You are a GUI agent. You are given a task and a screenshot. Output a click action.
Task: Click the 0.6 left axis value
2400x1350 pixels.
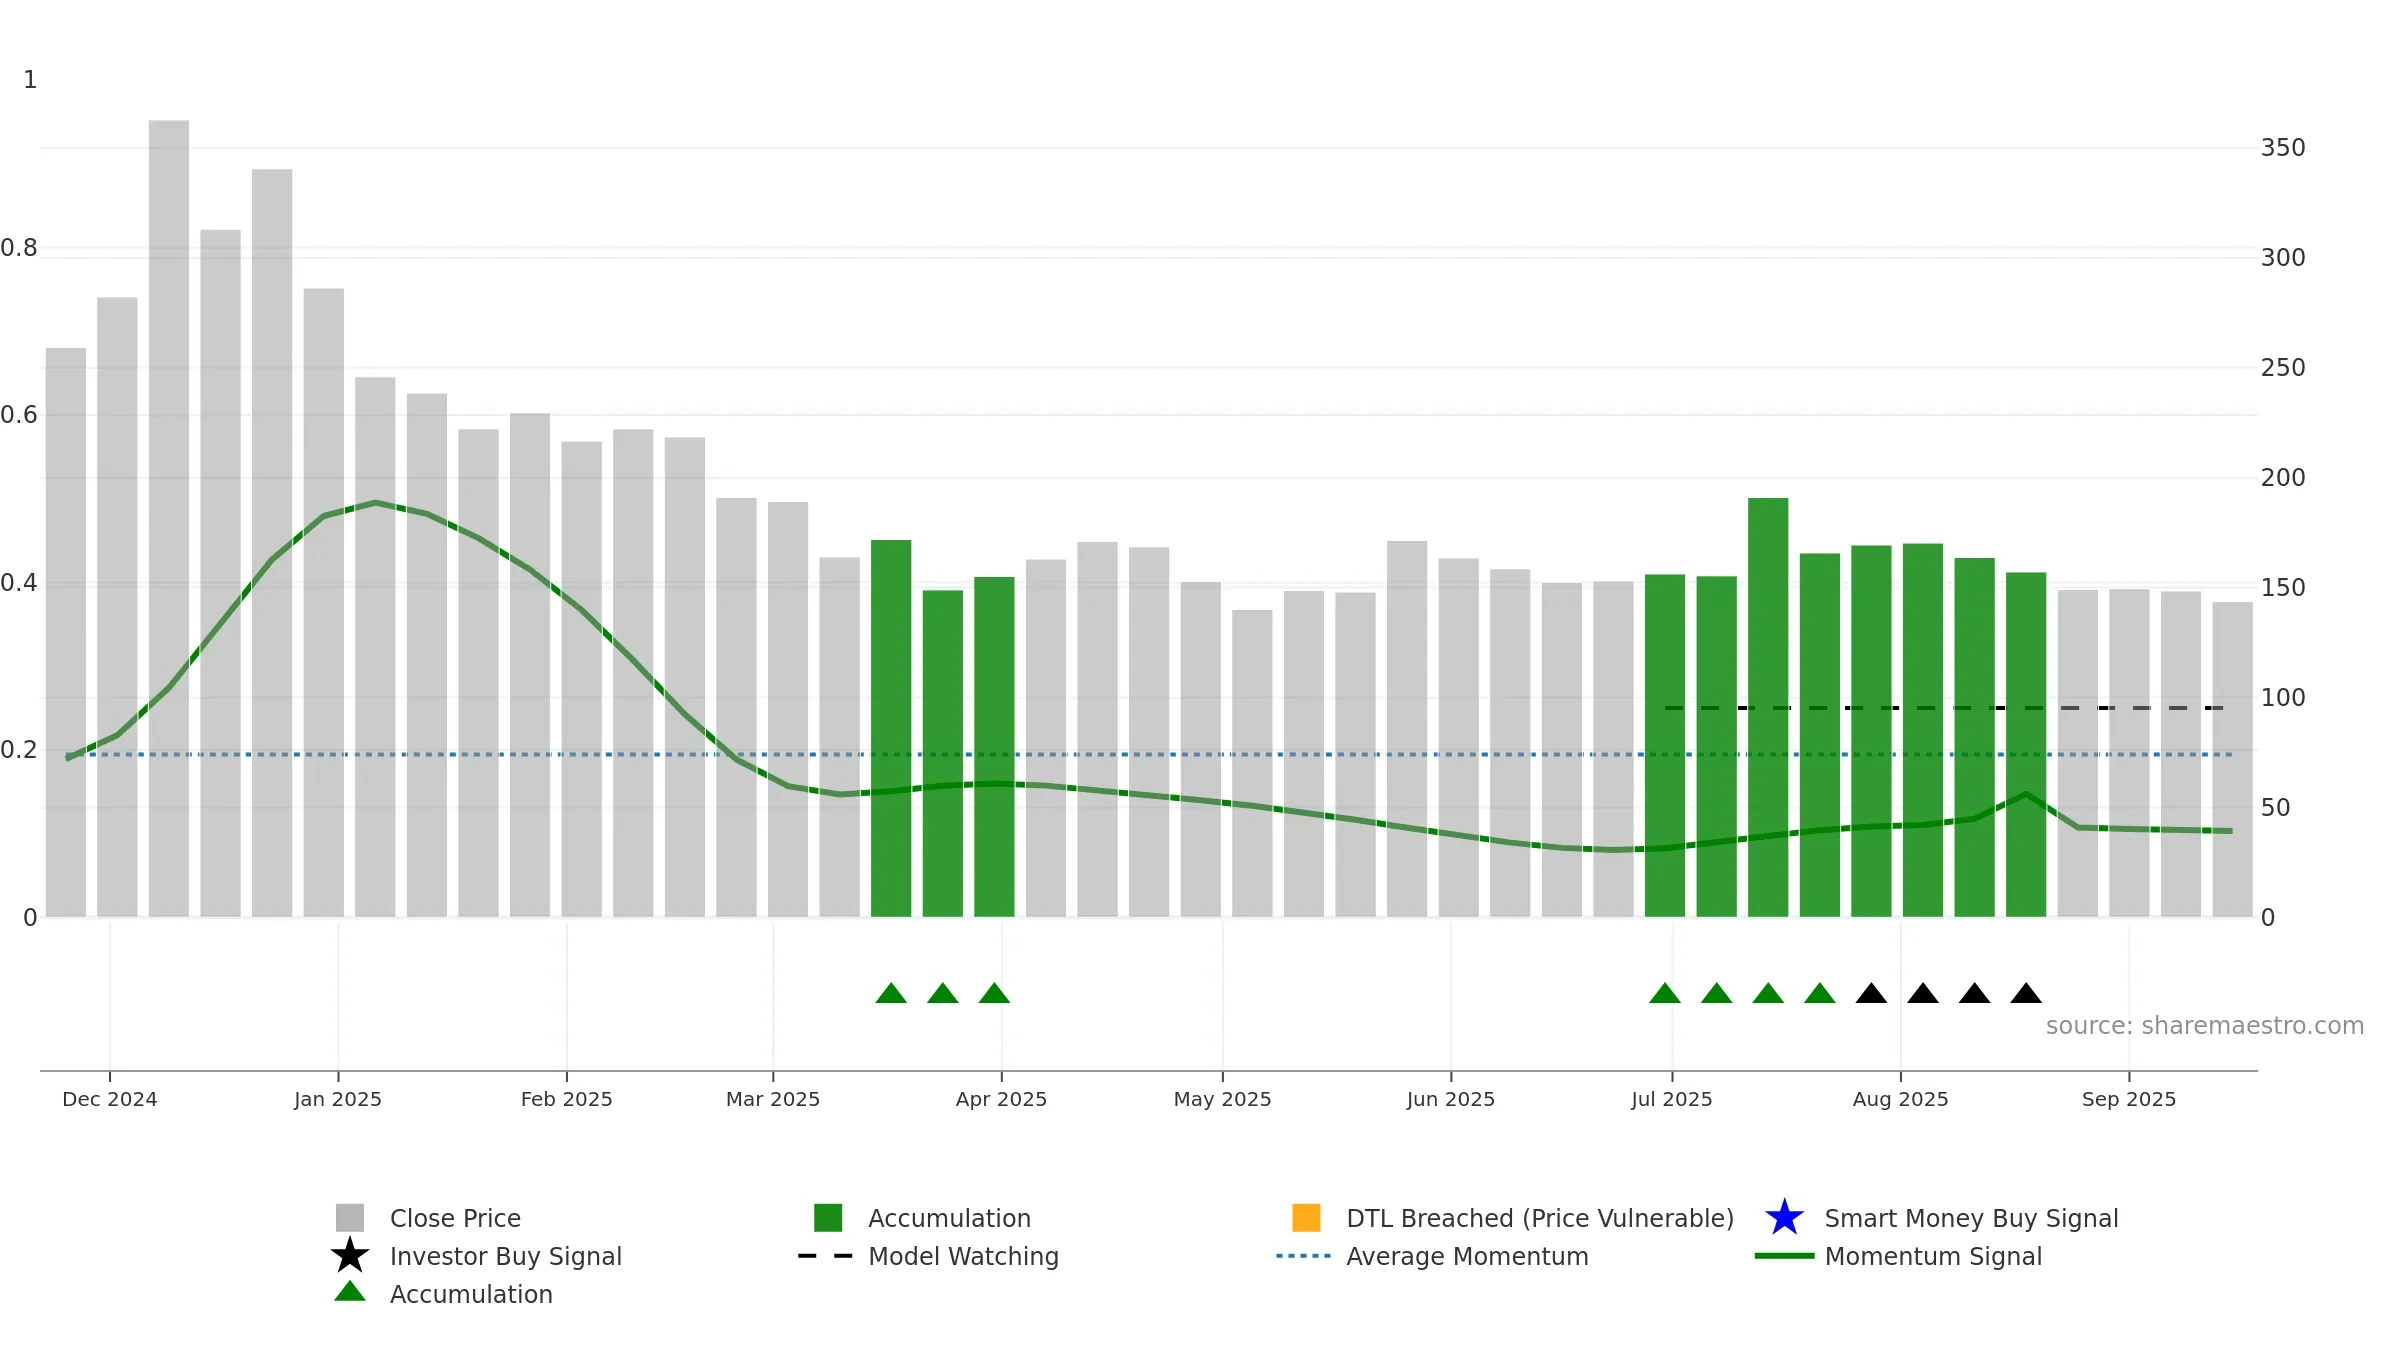coord(19,415)
